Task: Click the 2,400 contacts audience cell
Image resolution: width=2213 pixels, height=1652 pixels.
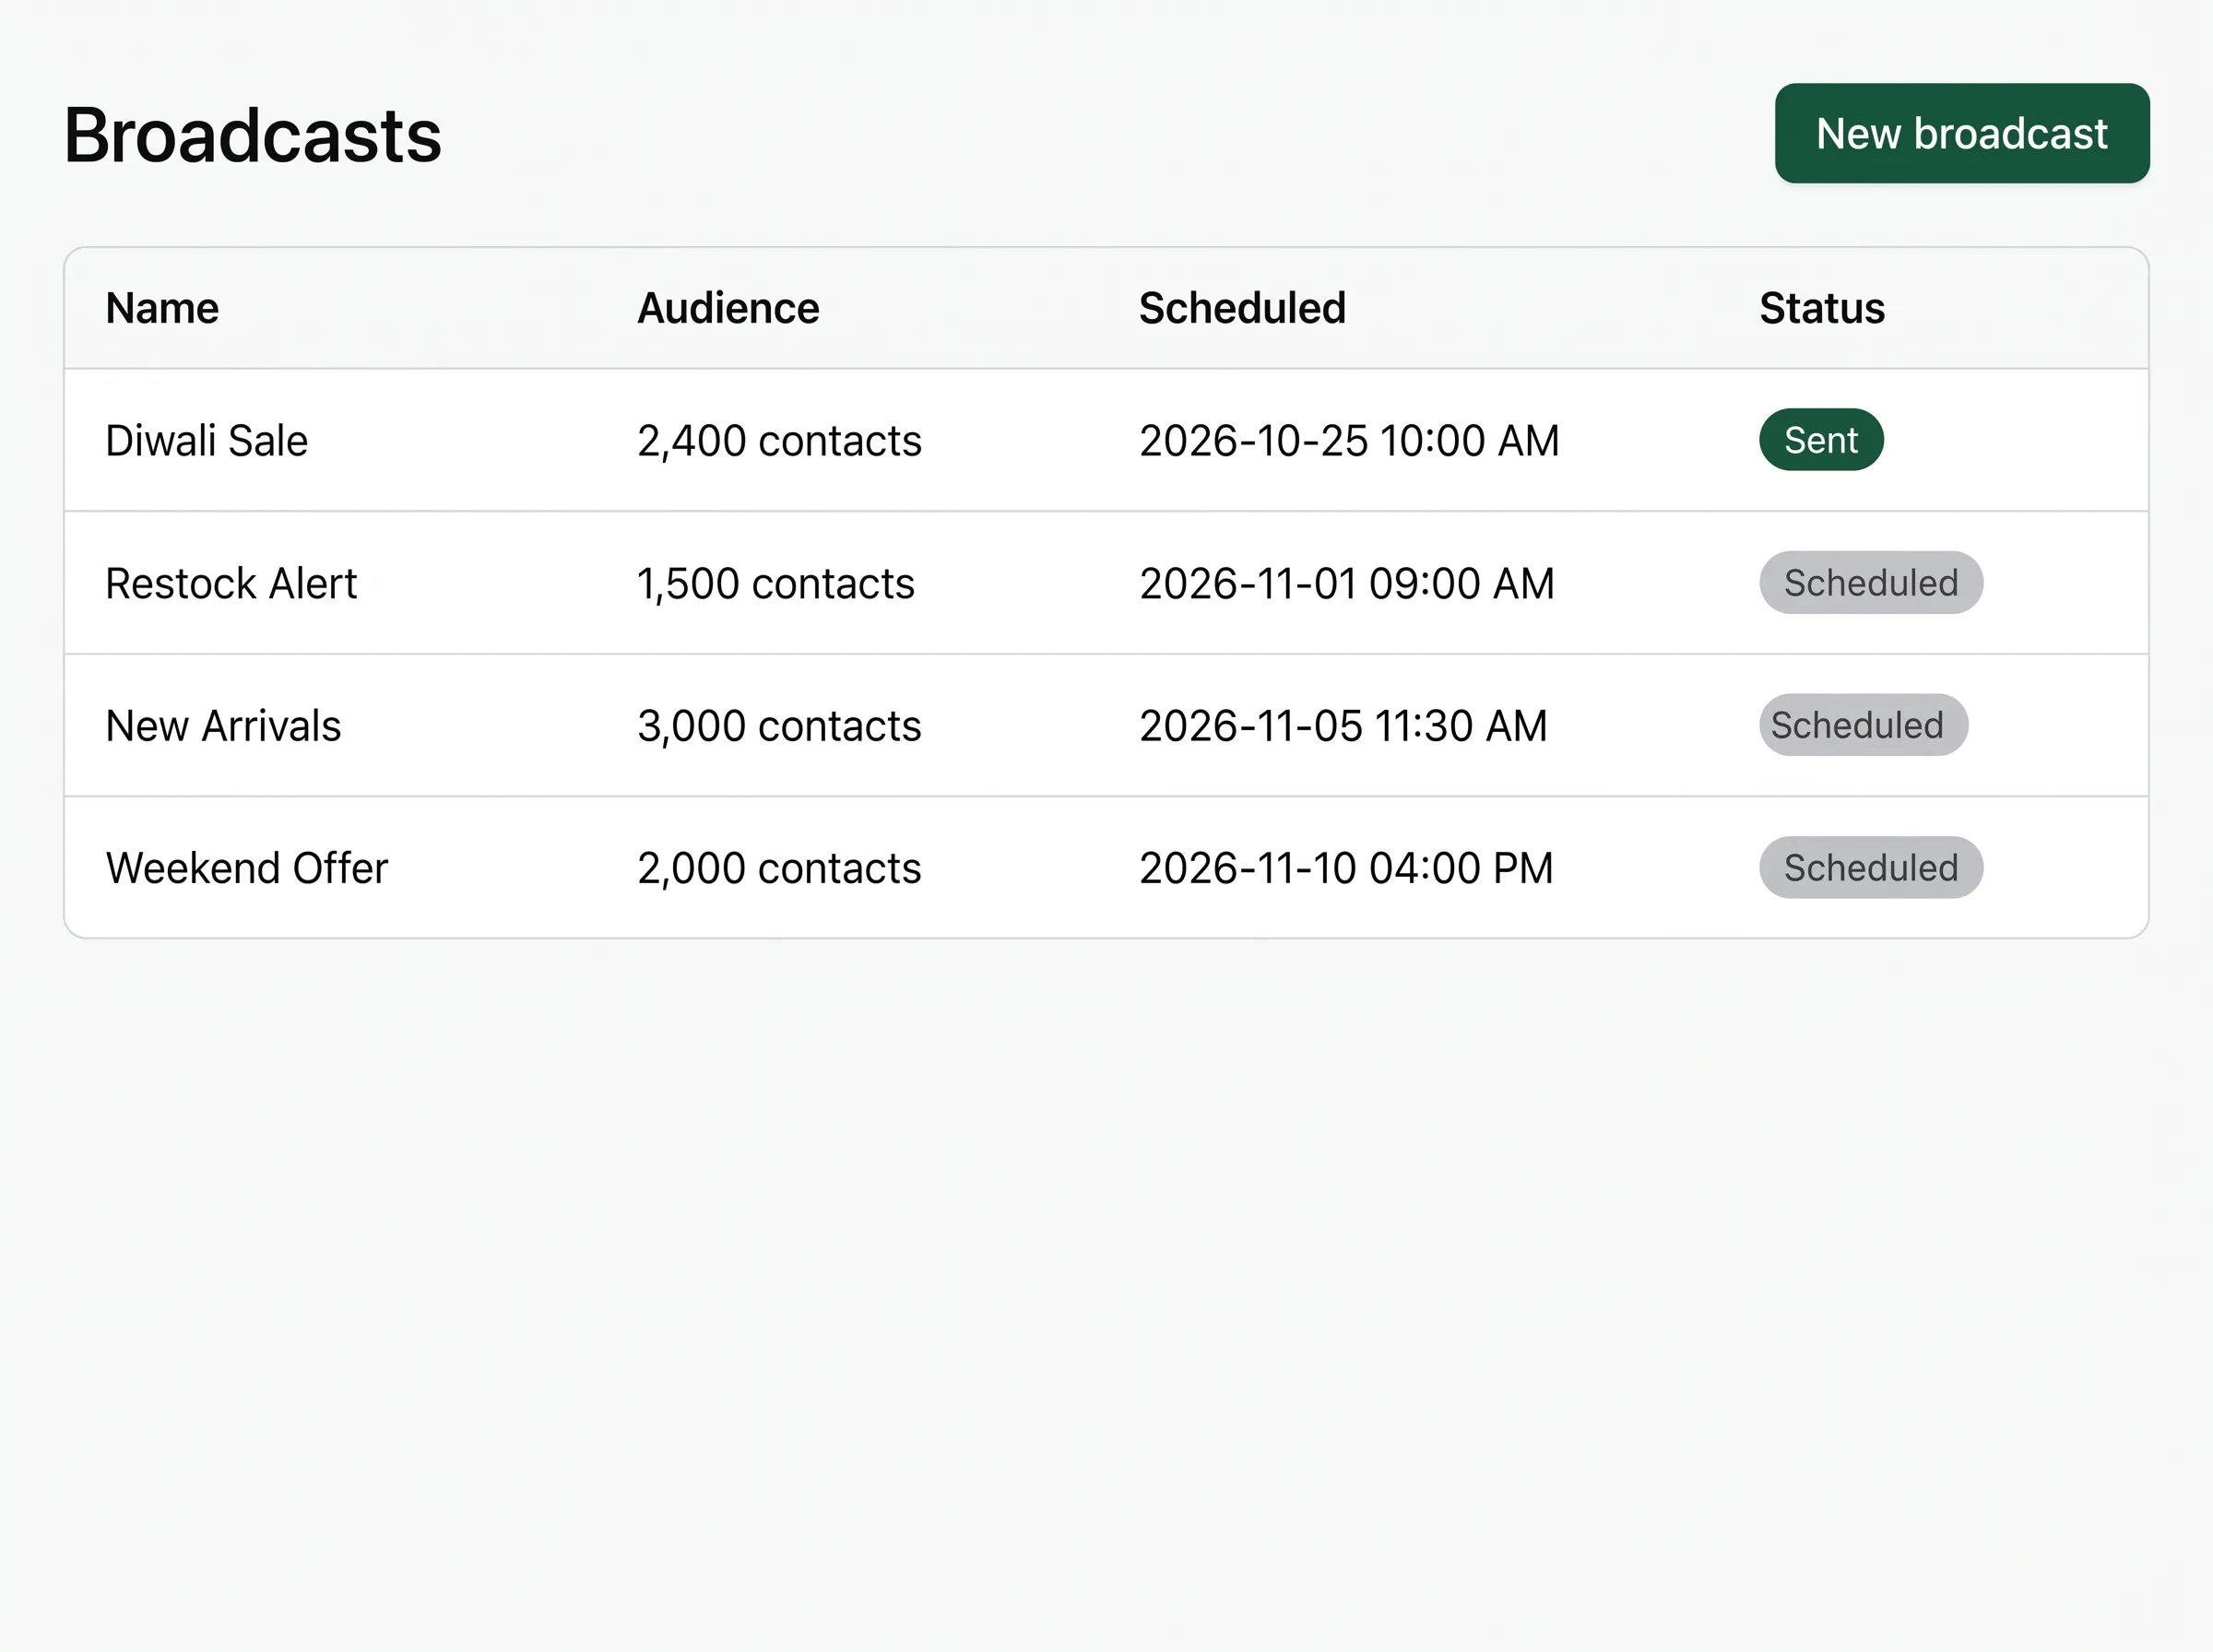Action: (x=779, y=440)
